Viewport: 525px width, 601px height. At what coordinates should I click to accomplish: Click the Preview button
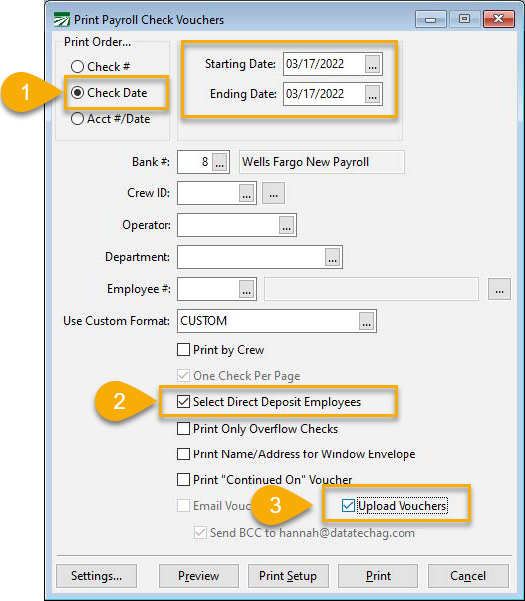coord(199,576)
